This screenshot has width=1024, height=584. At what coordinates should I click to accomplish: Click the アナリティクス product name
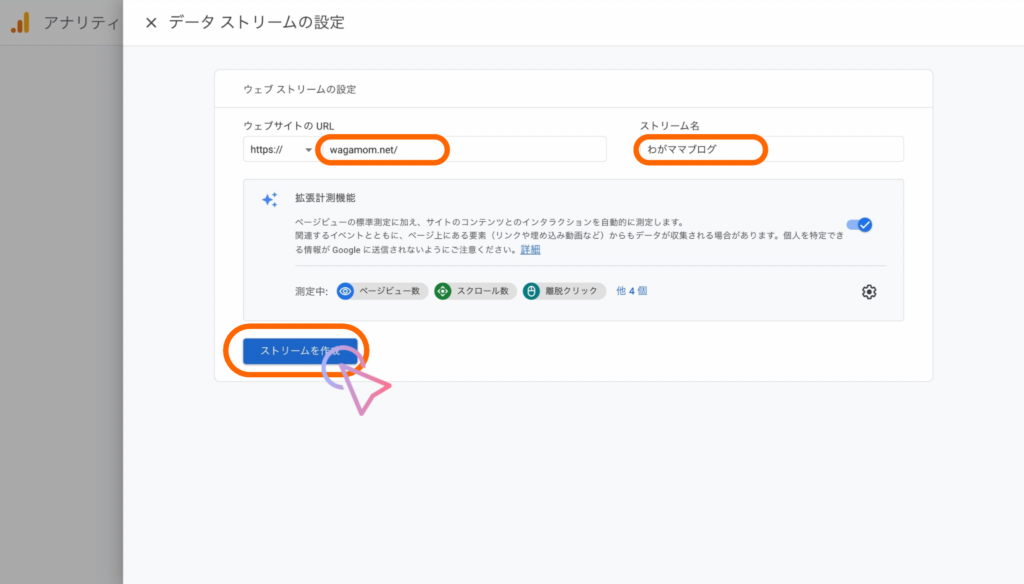80,23
